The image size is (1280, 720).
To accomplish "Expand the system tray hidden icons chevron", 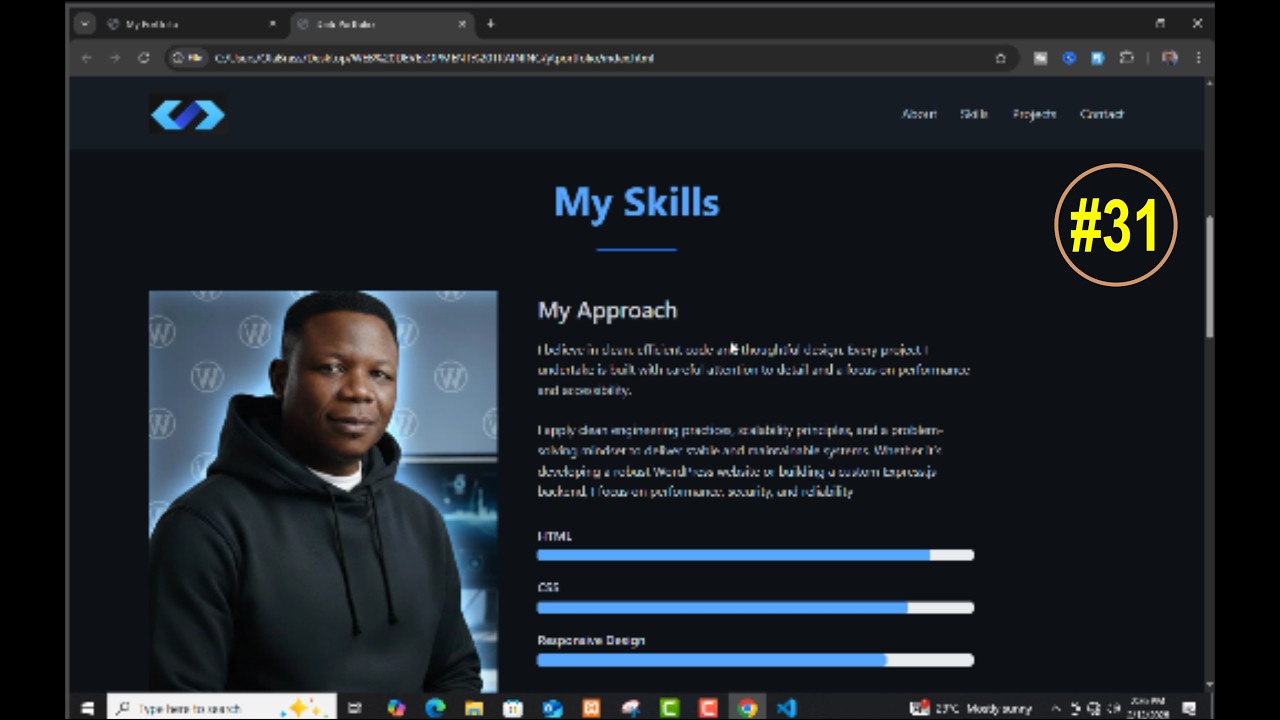I will pos(1055,708).
